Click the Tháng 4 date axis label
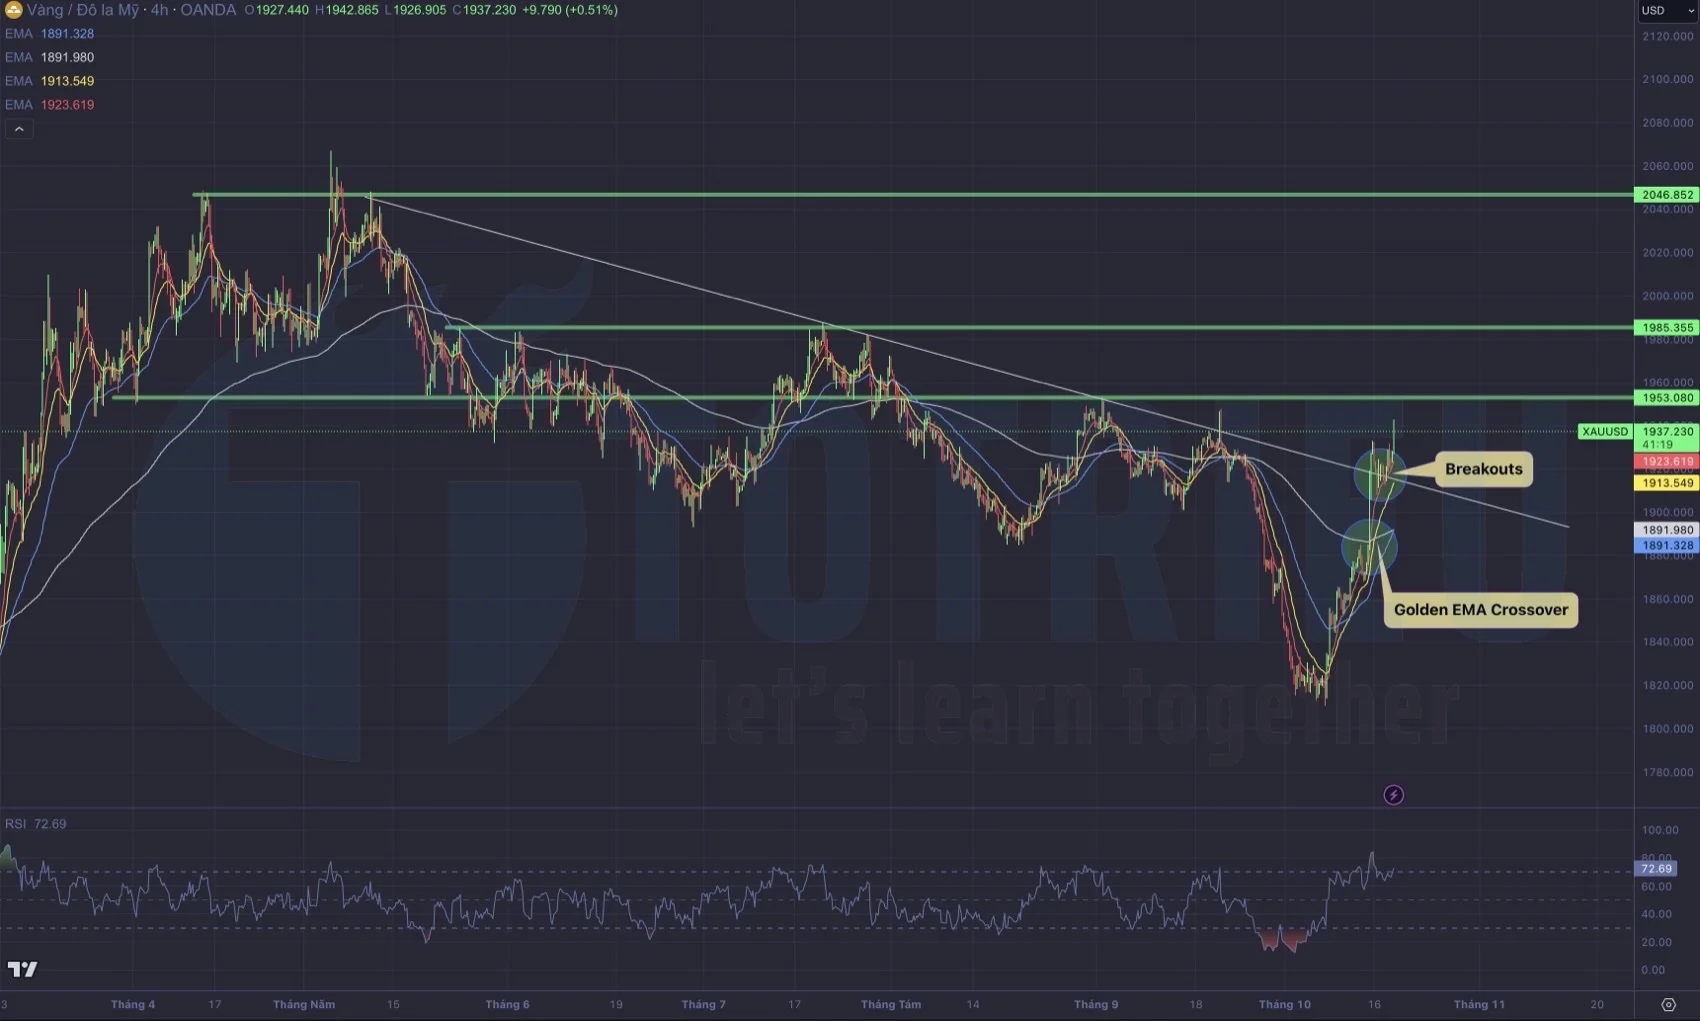1700x1021 pixels. click(133, 1004)
